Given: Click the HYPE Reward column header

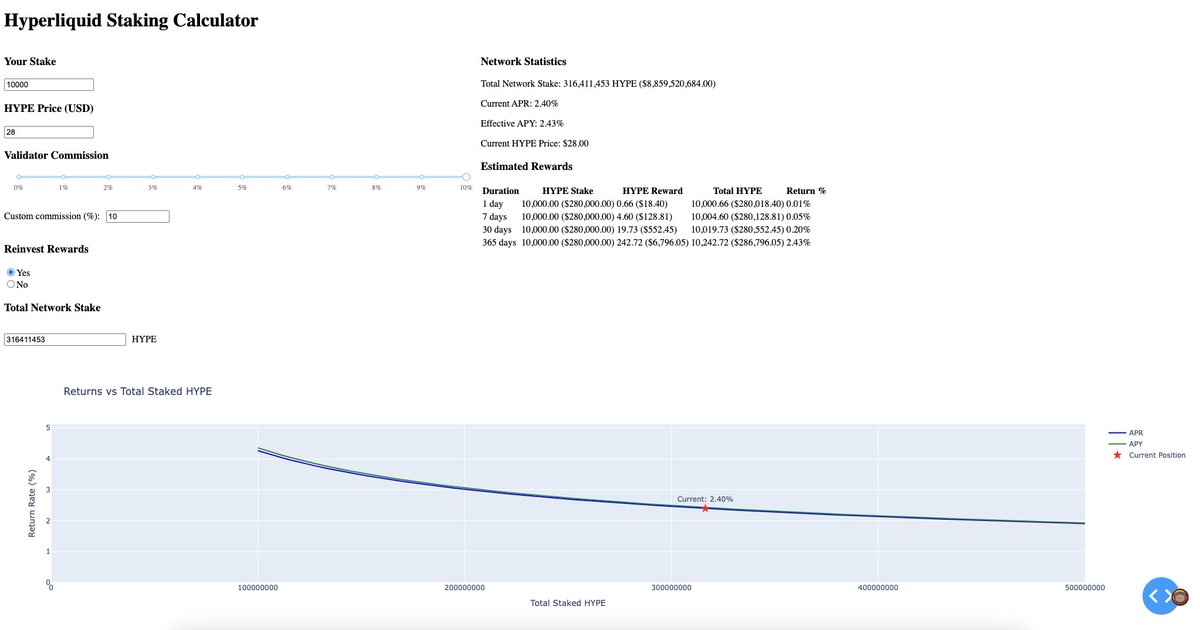Looking at the screenshot, I should [653, 190].
